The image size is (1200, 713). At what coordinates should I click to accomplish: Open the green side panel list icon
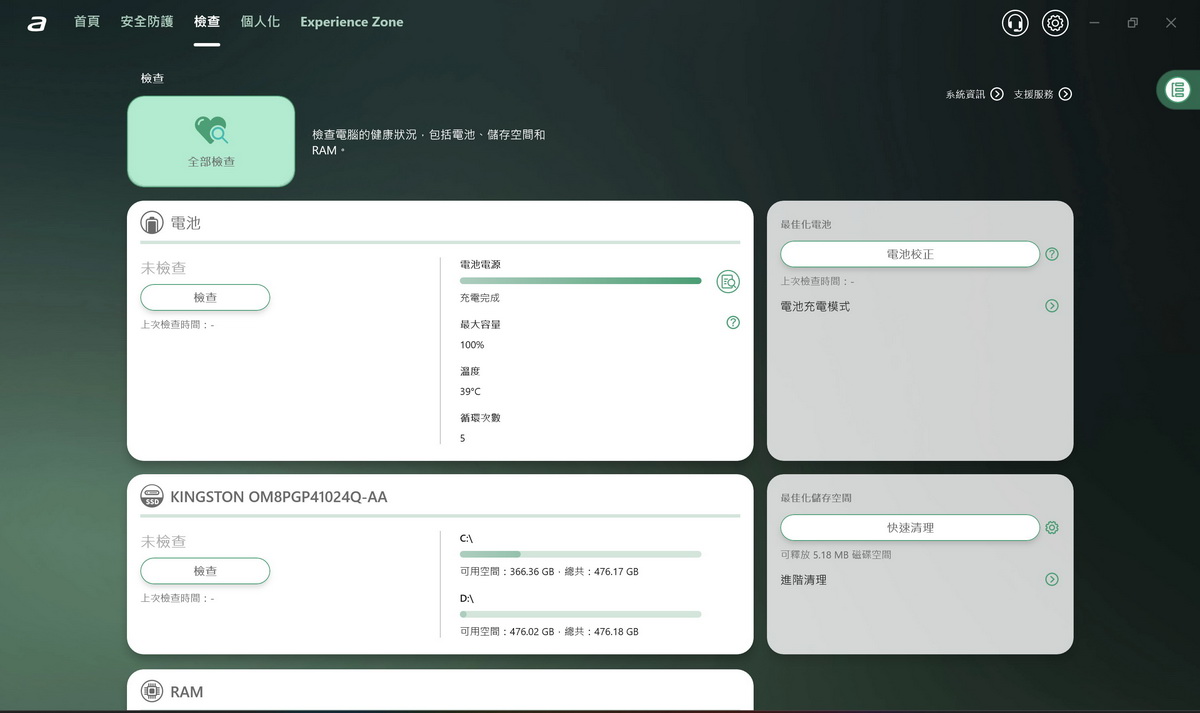tap(1178, 90)
